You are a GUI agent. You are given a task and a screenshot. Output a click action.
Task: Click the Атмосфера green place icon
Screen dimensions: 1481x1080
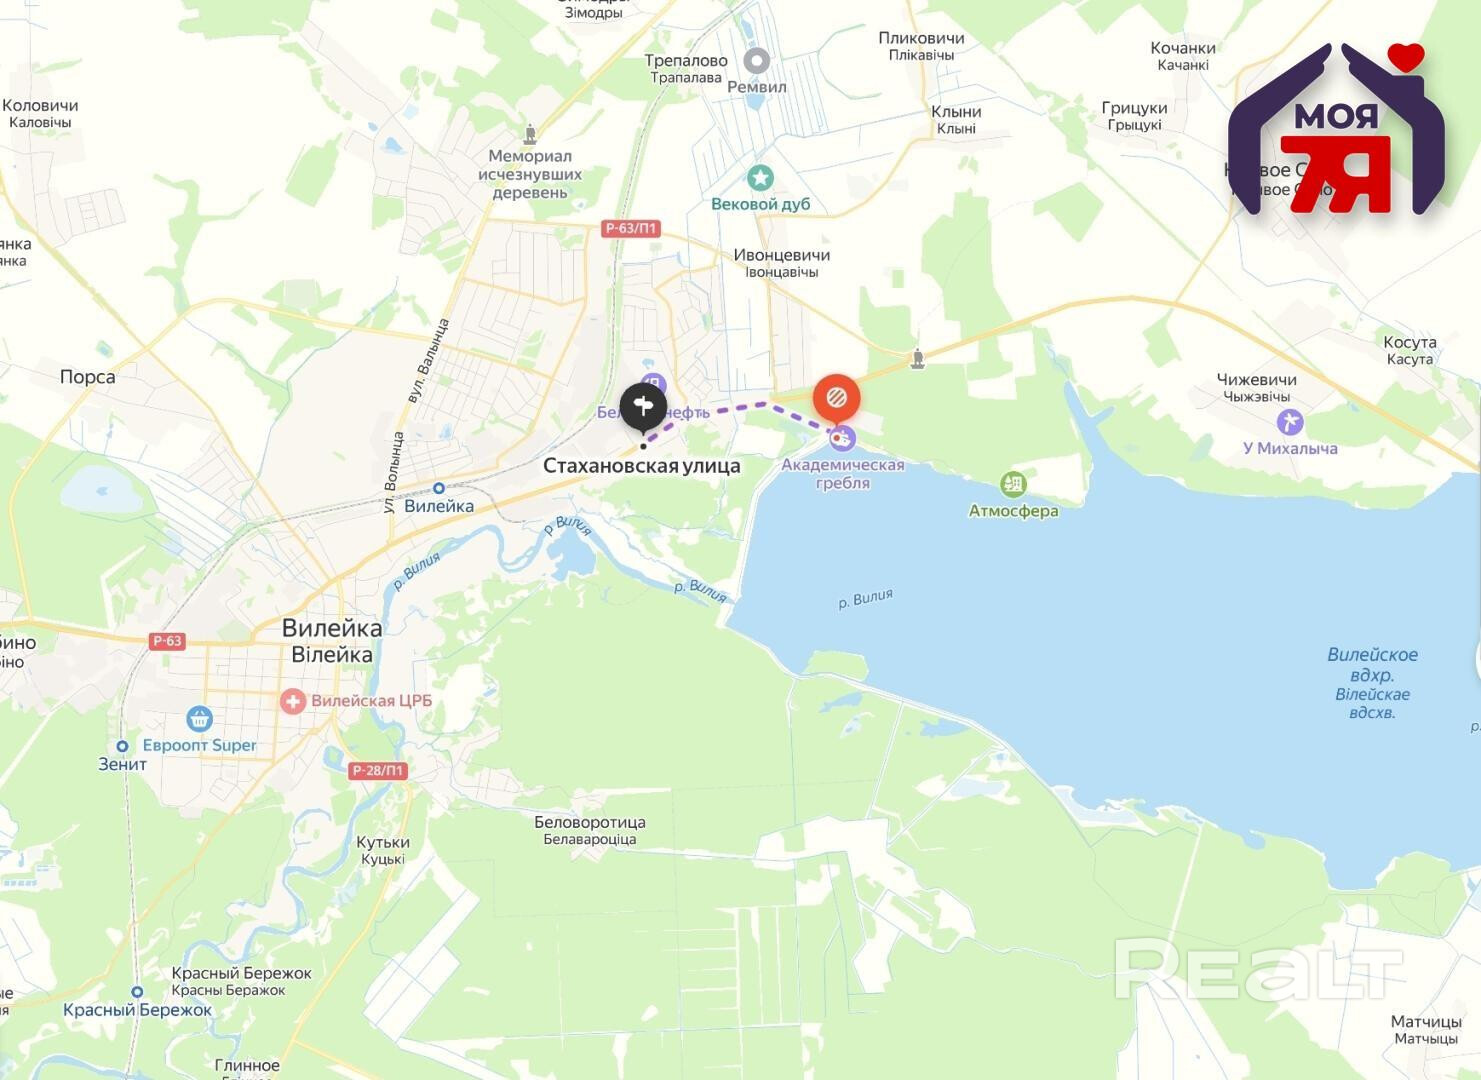click(x=1013, y=485)
